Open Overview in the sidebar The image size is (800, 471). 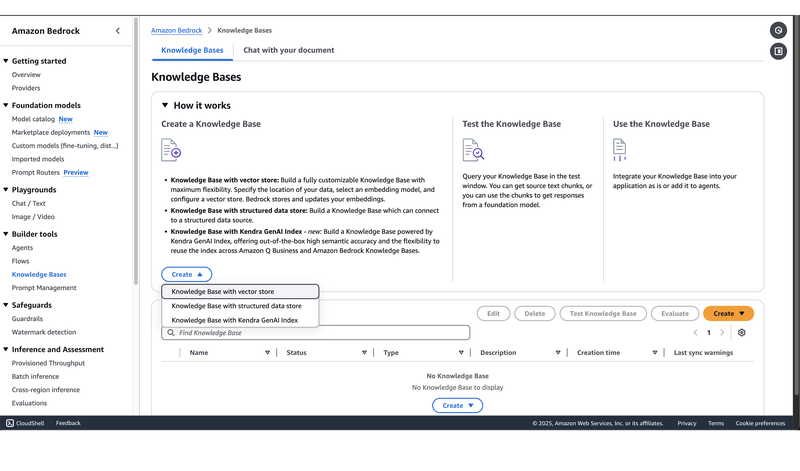tap(26, 75)
